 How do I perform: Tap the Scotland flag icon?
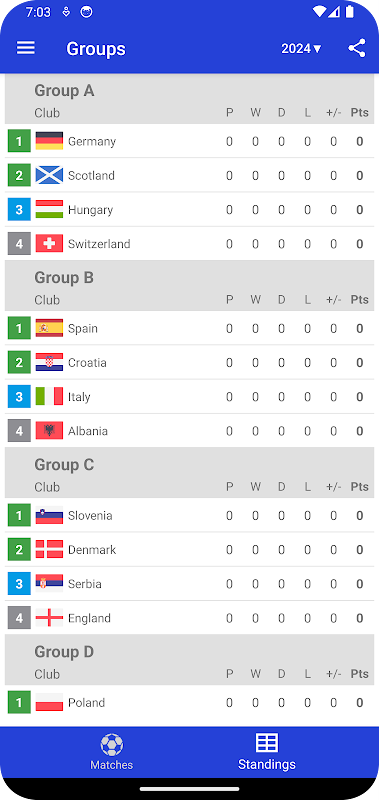[49, 175]
